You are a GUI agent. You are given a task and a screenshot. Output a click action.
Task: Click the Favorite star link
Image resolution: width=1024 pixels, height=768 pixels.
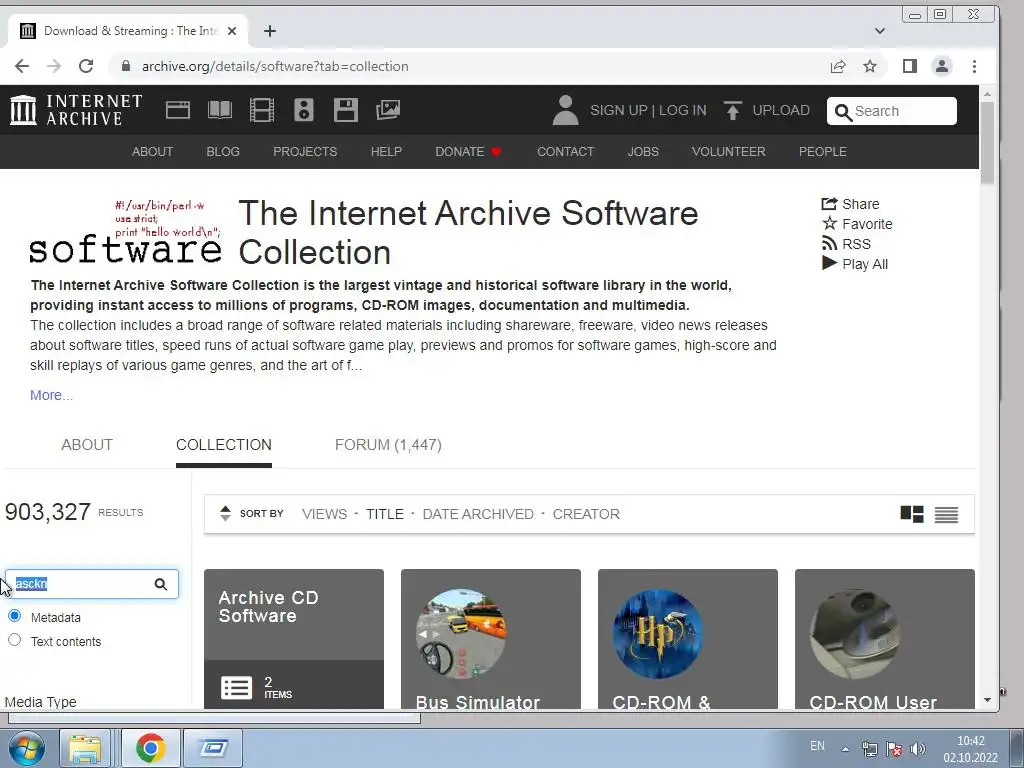857,224
